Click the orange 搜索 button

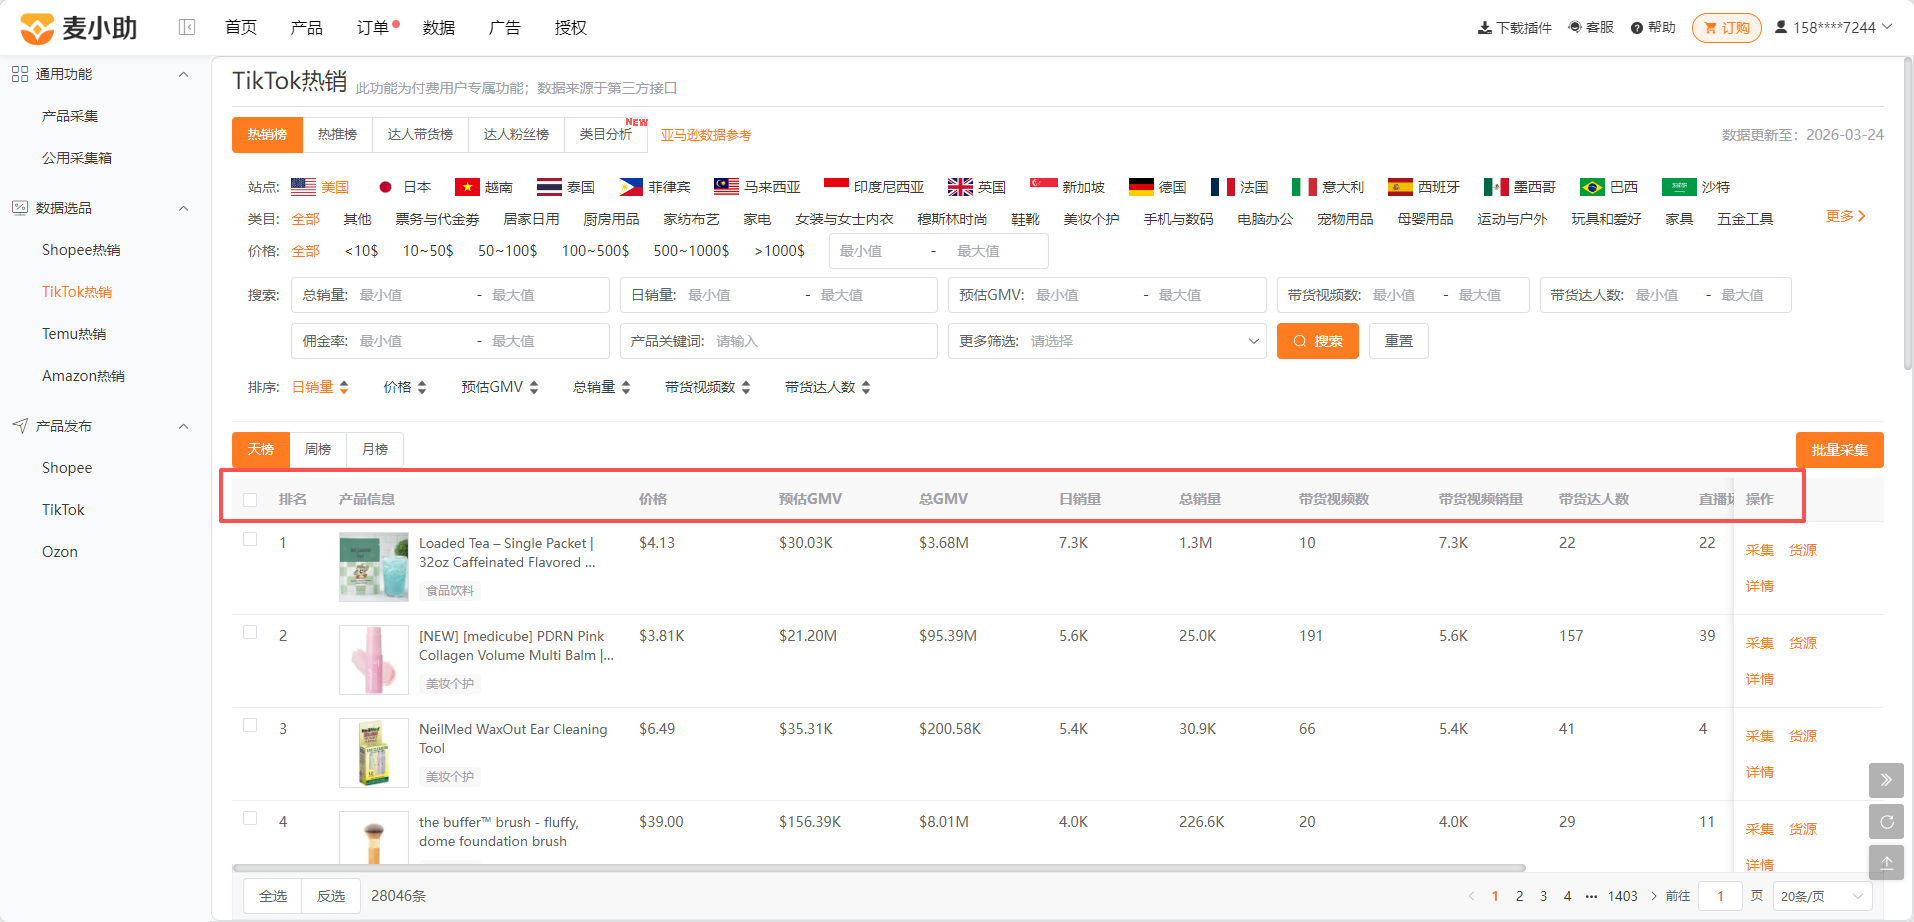point(1318,341)
